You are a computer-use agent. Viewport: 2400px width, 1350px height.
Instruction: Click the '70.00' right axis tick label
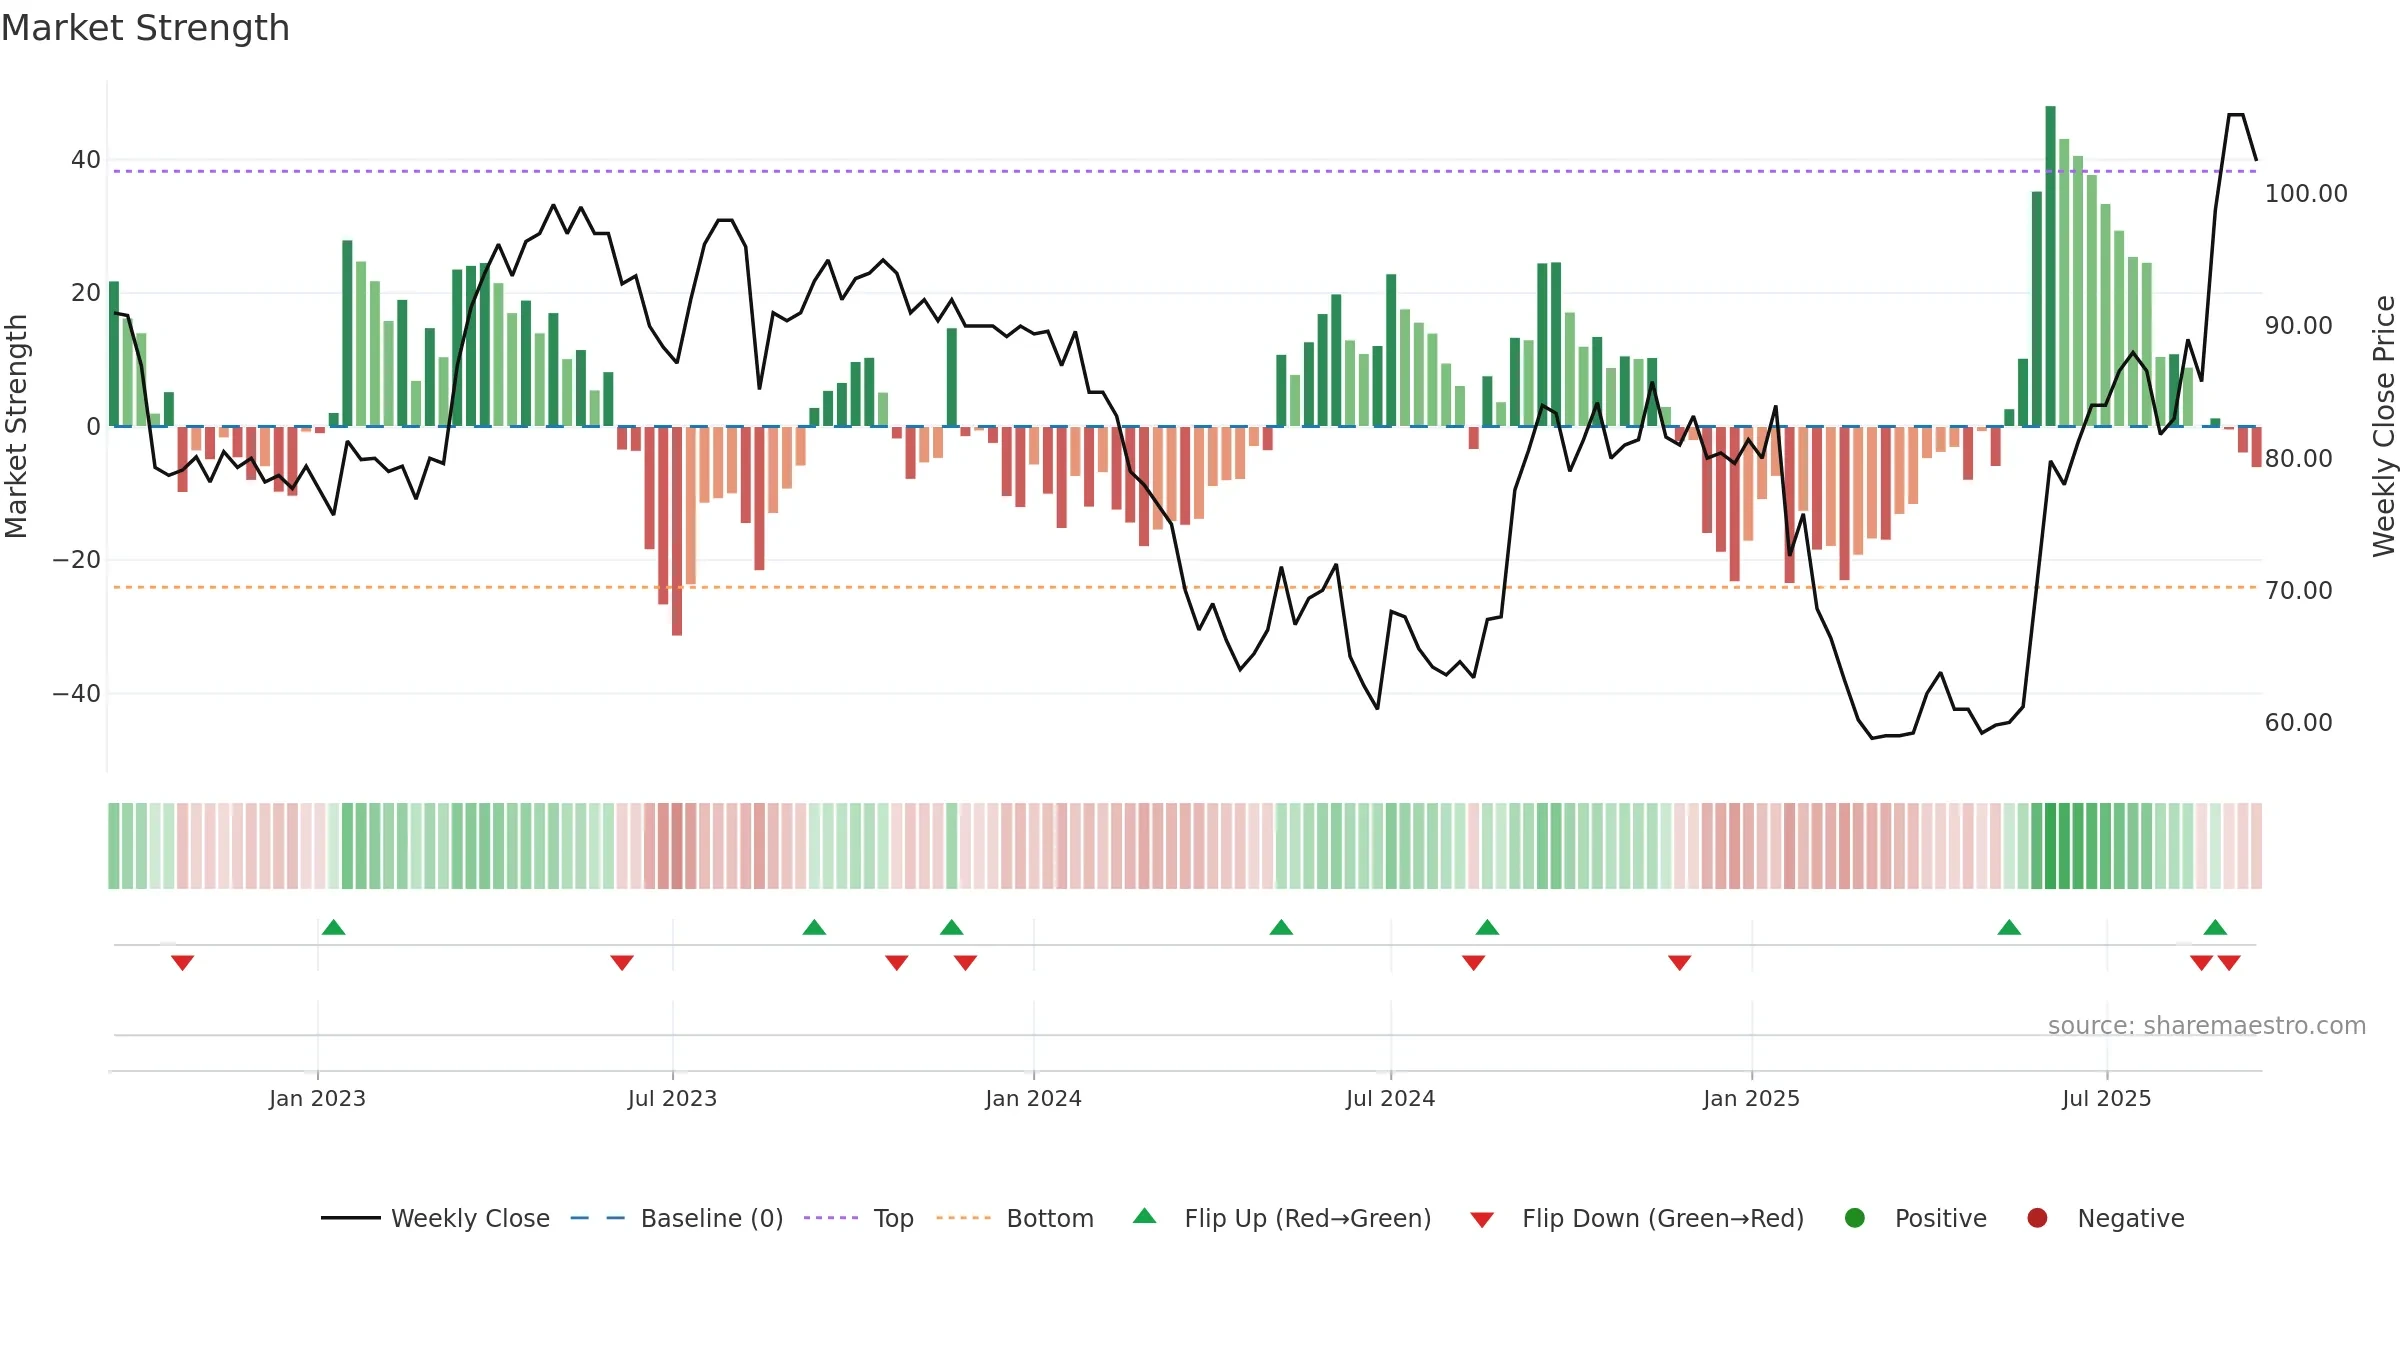click(2298, 591)
